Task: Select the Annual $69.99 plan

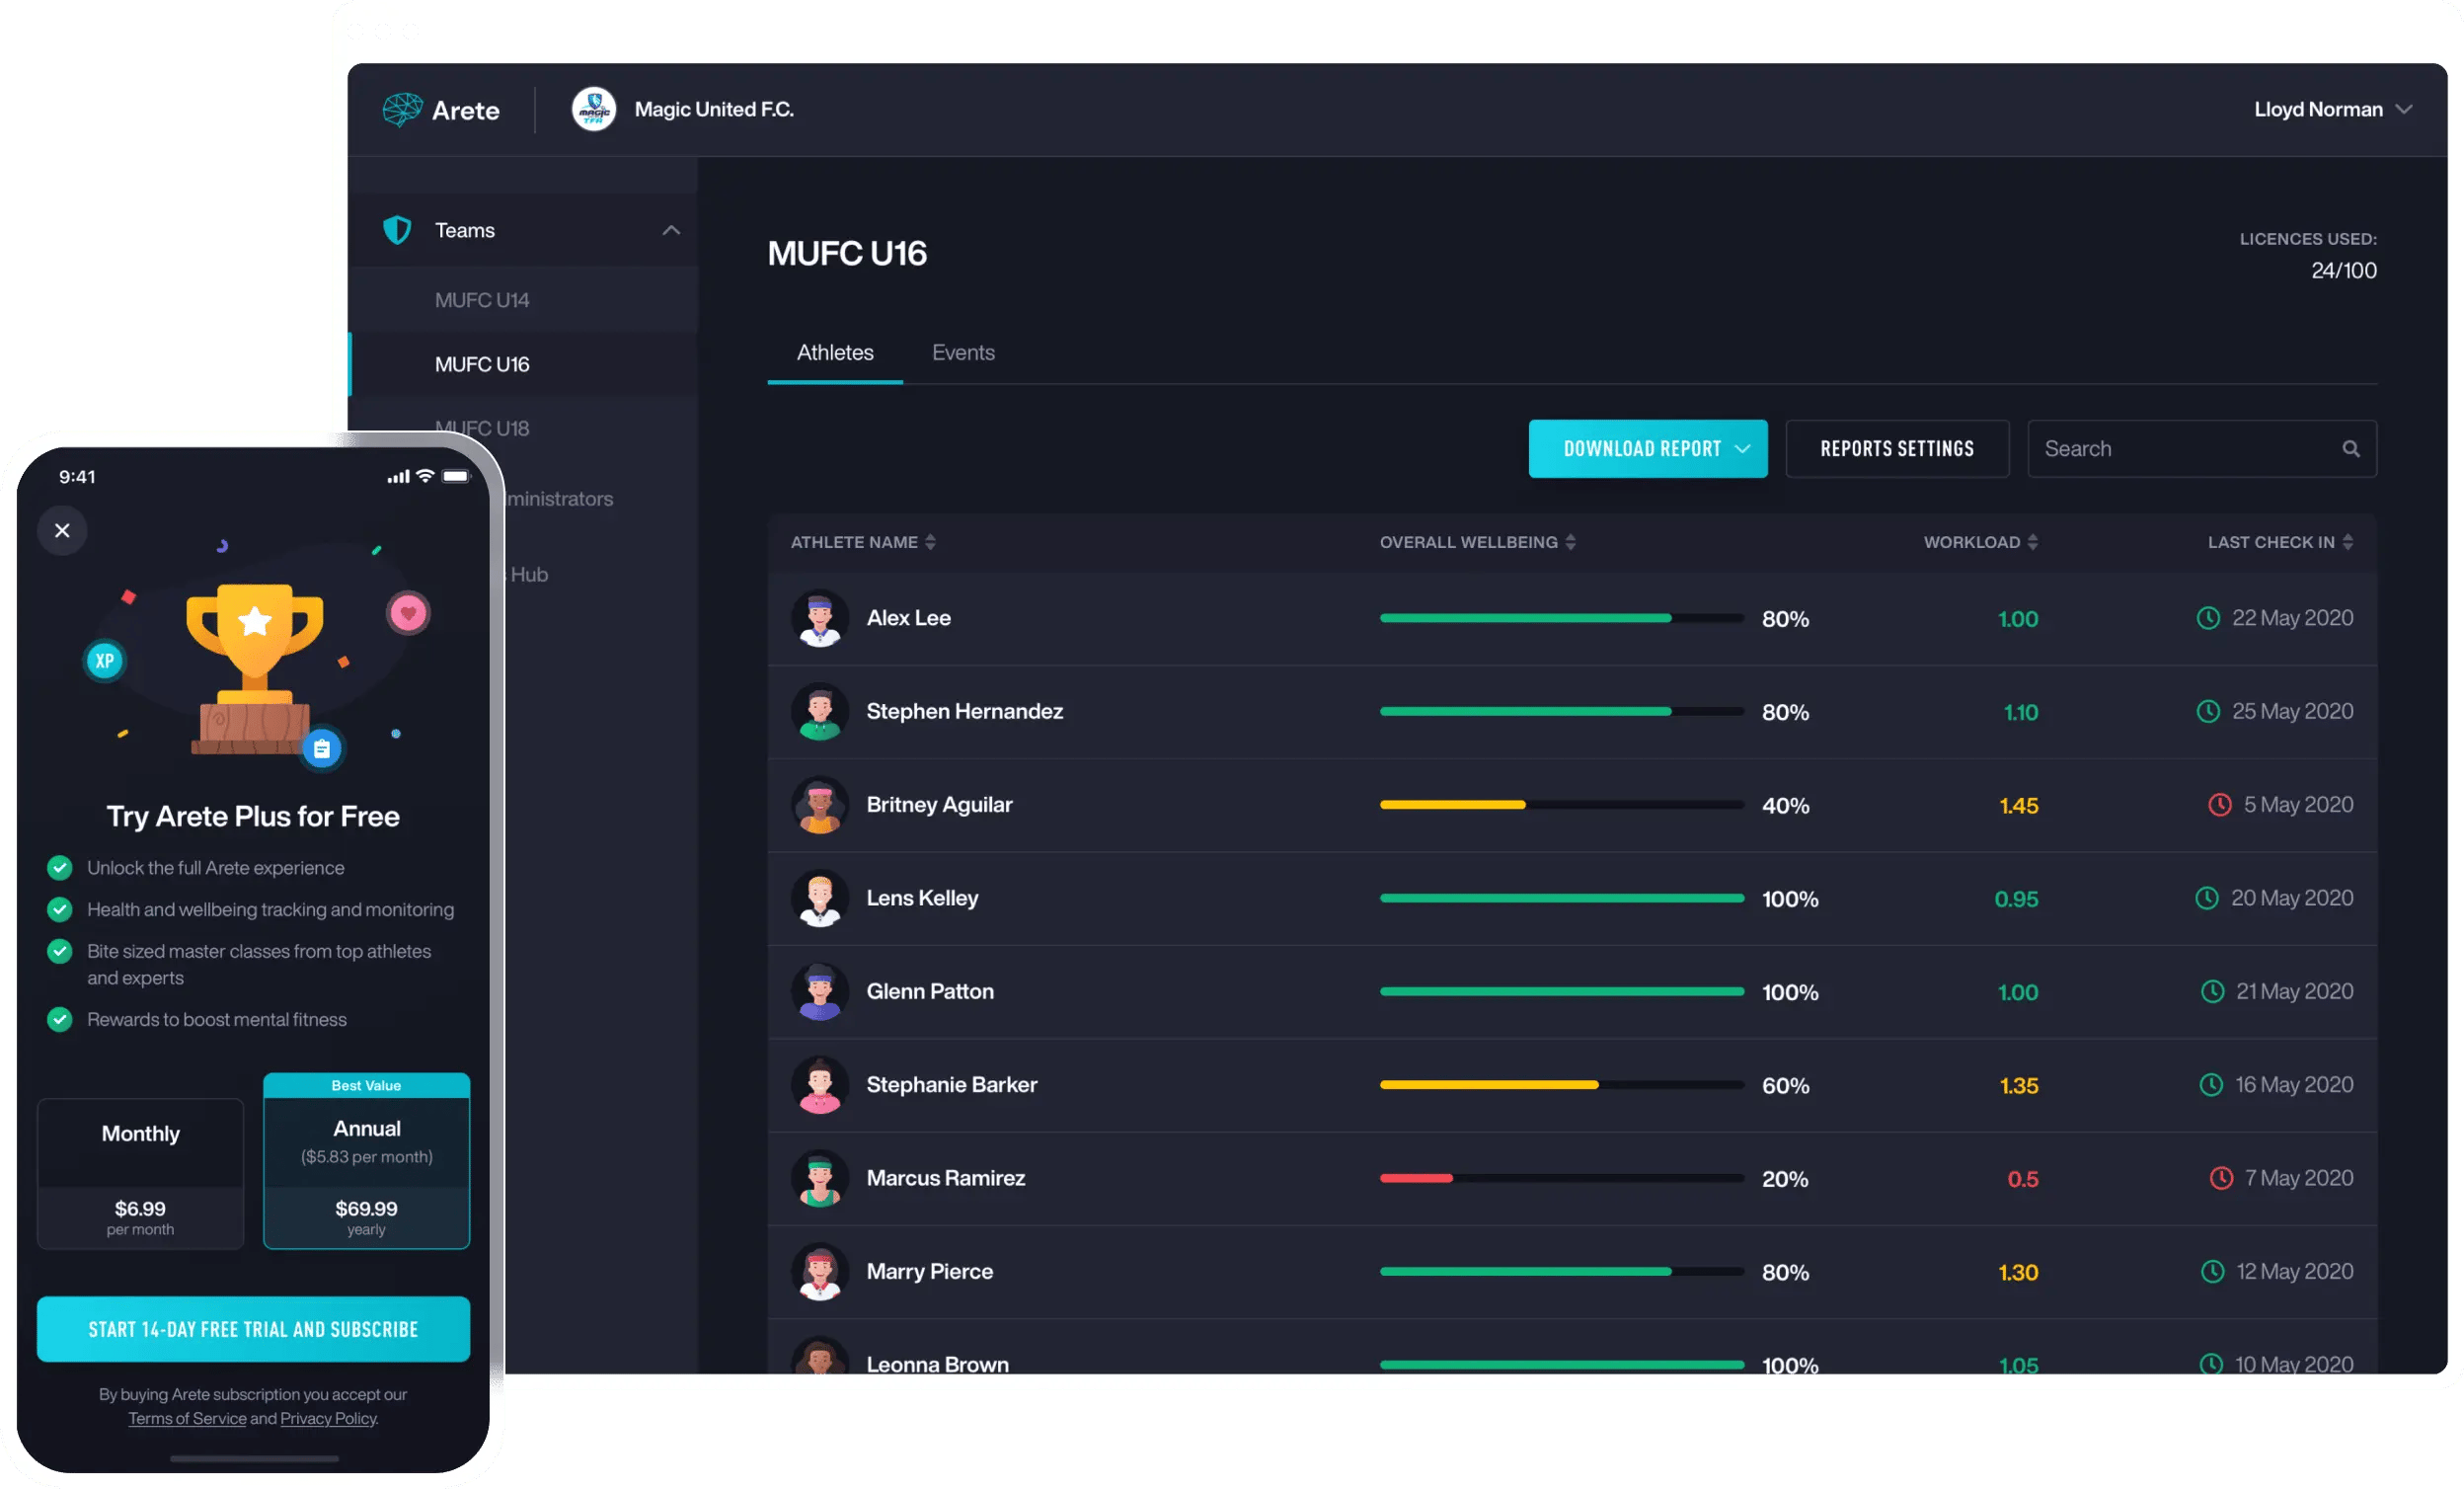Action: pyautogui.click(x=366, y=1161)
